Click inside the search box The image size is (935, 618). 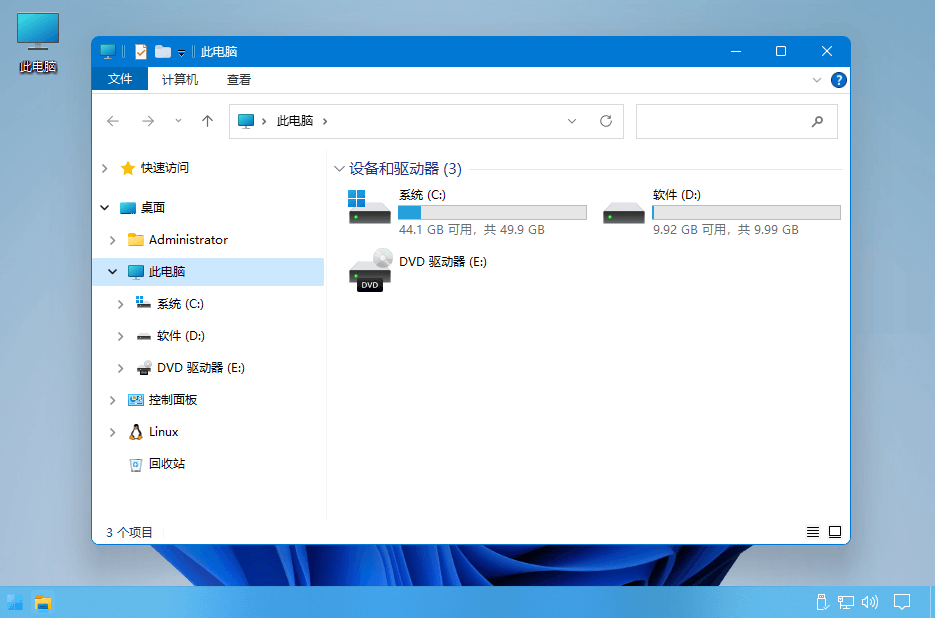pyautogui.click(x=737, y=120)
